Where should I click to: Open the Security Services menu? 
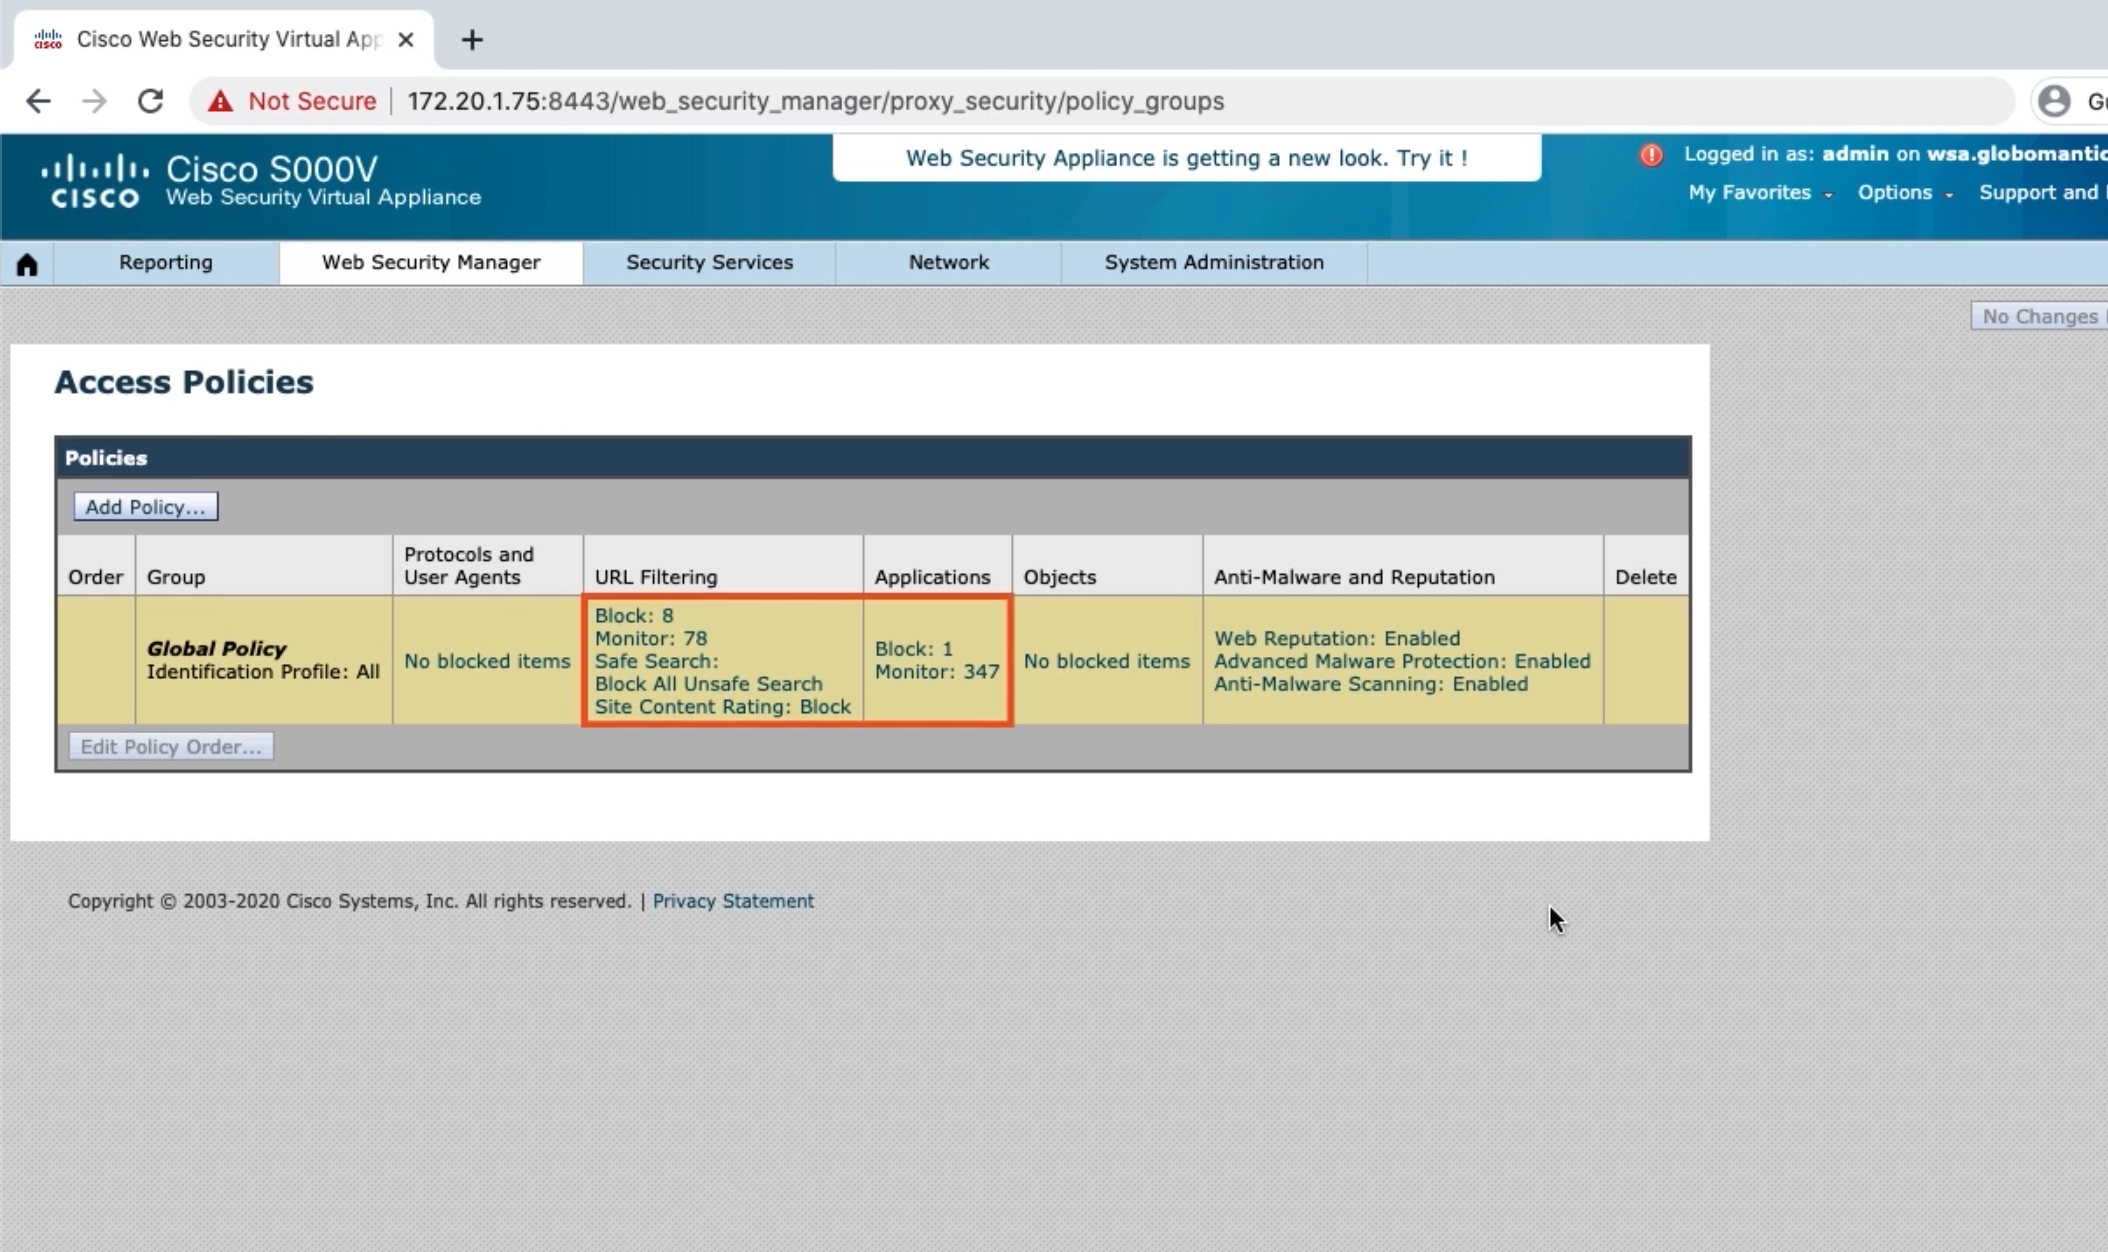[709, 262]
